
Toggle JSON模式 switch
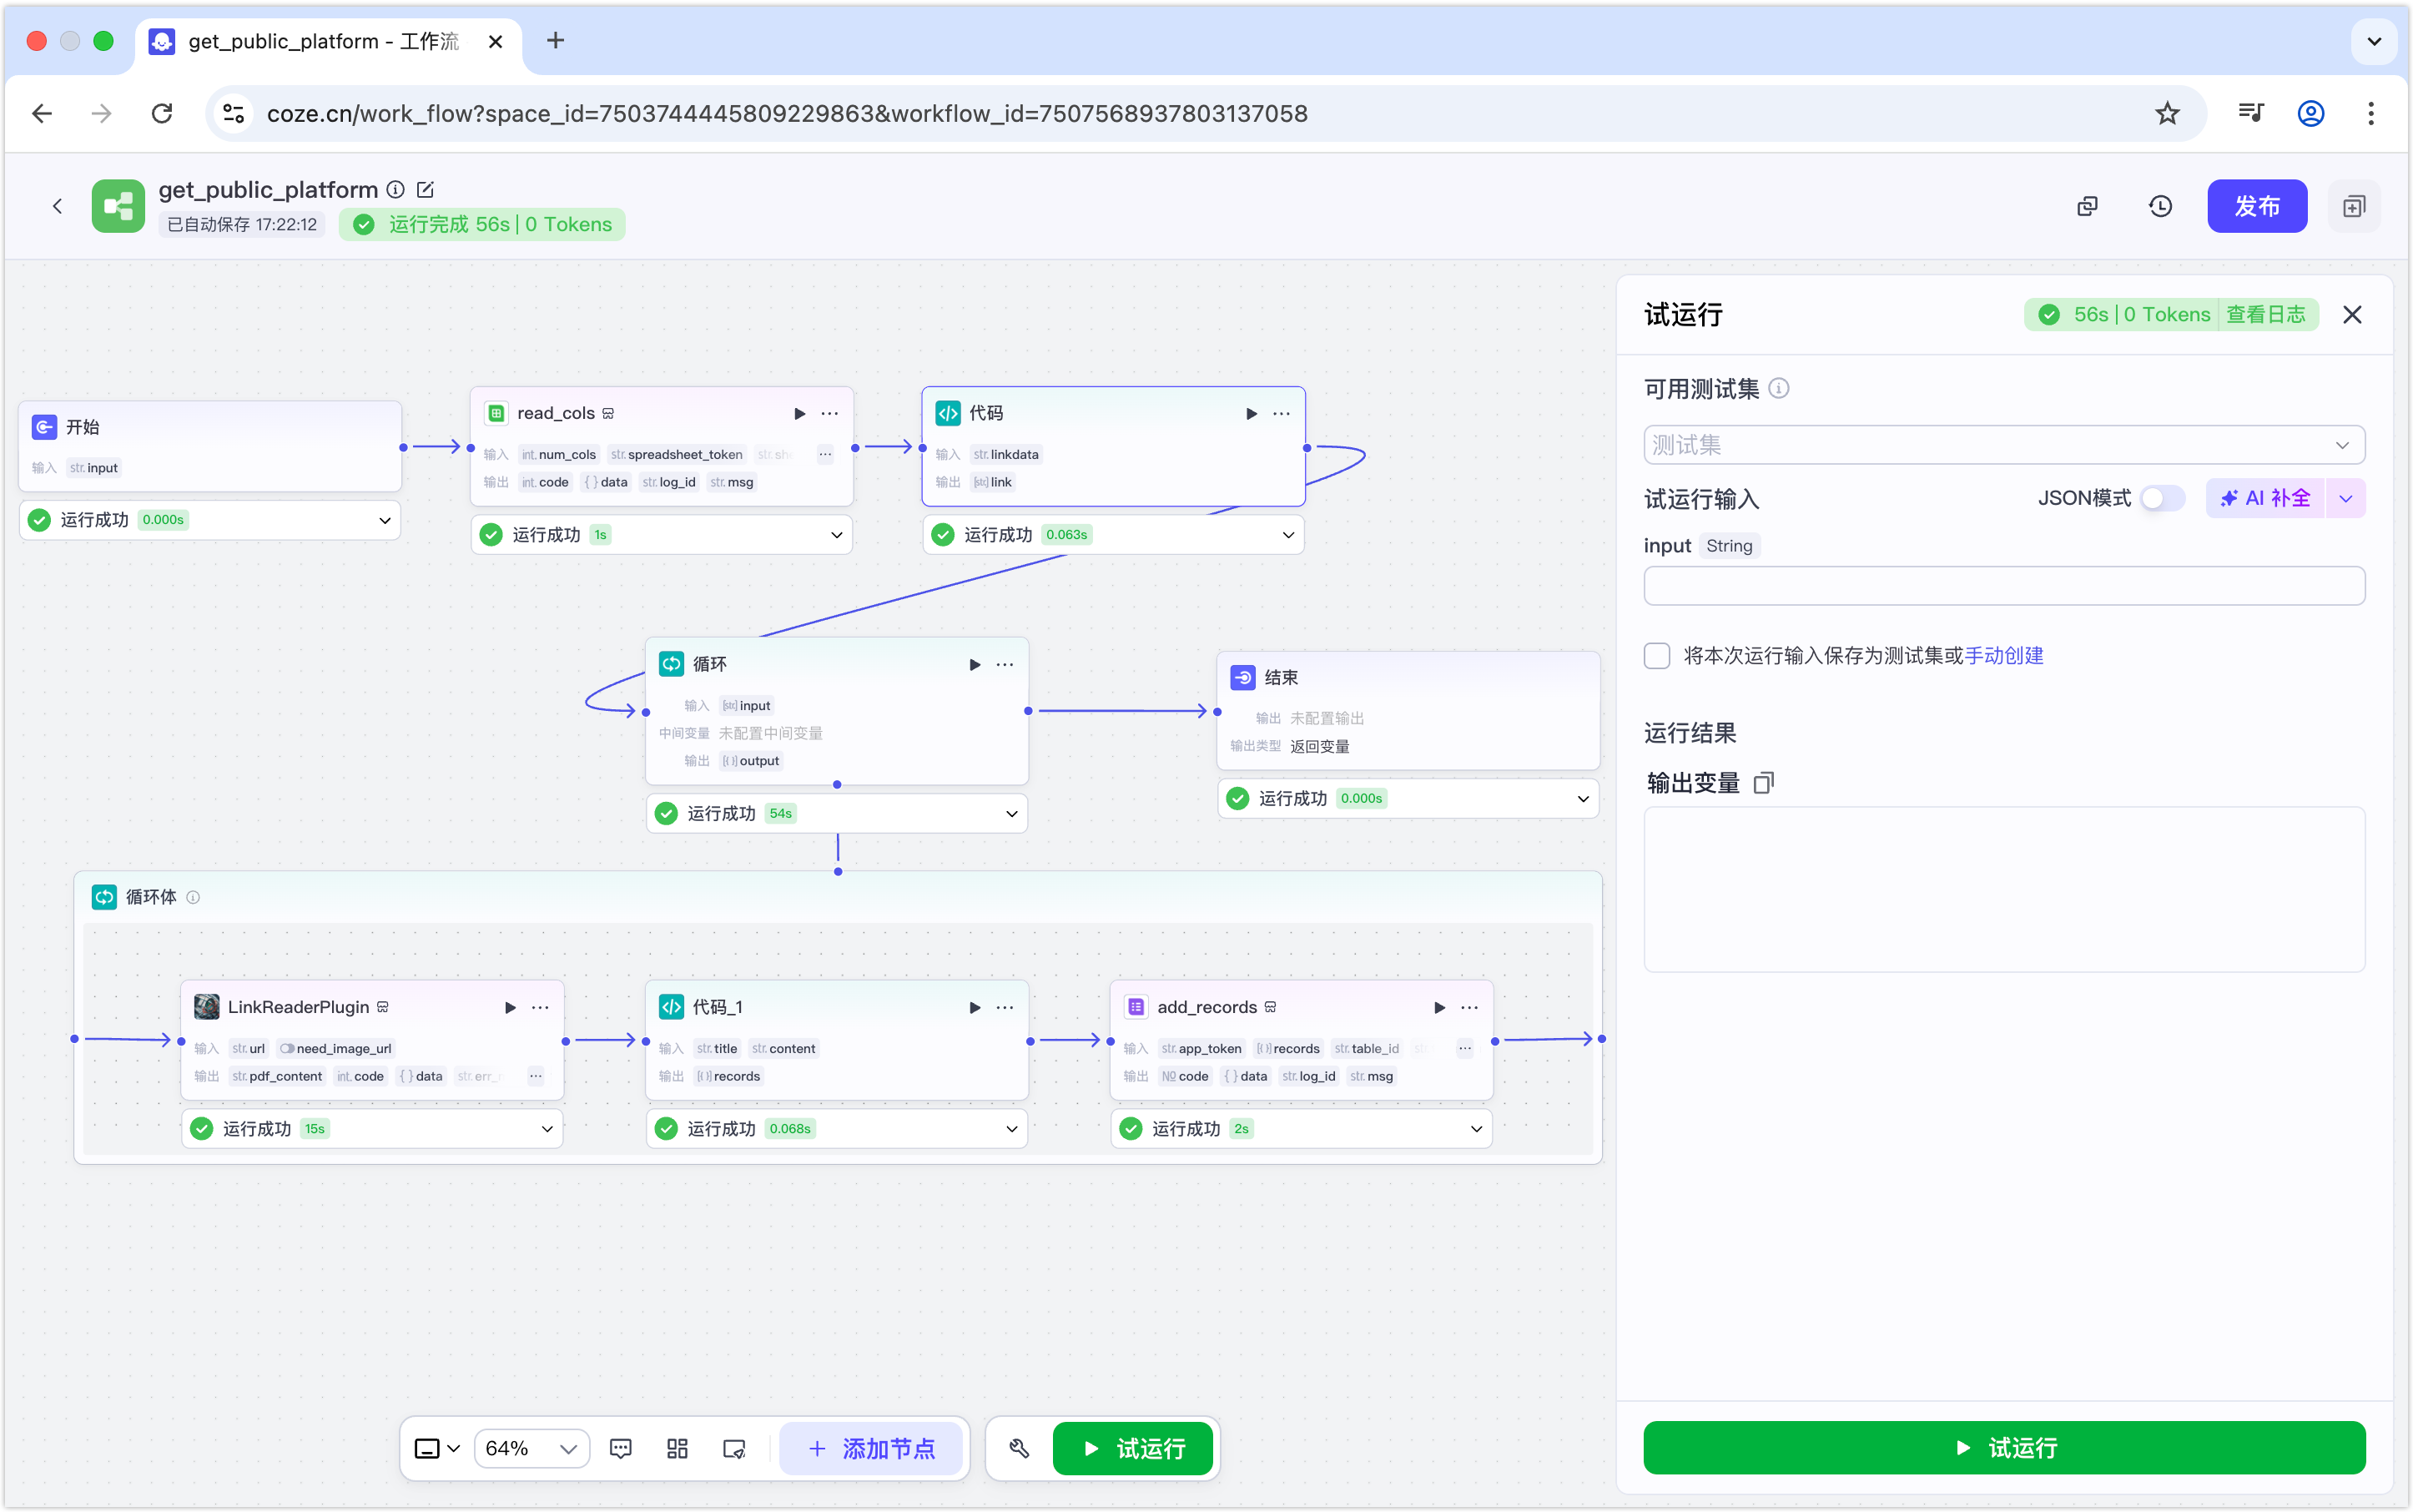click(2162, 498)
